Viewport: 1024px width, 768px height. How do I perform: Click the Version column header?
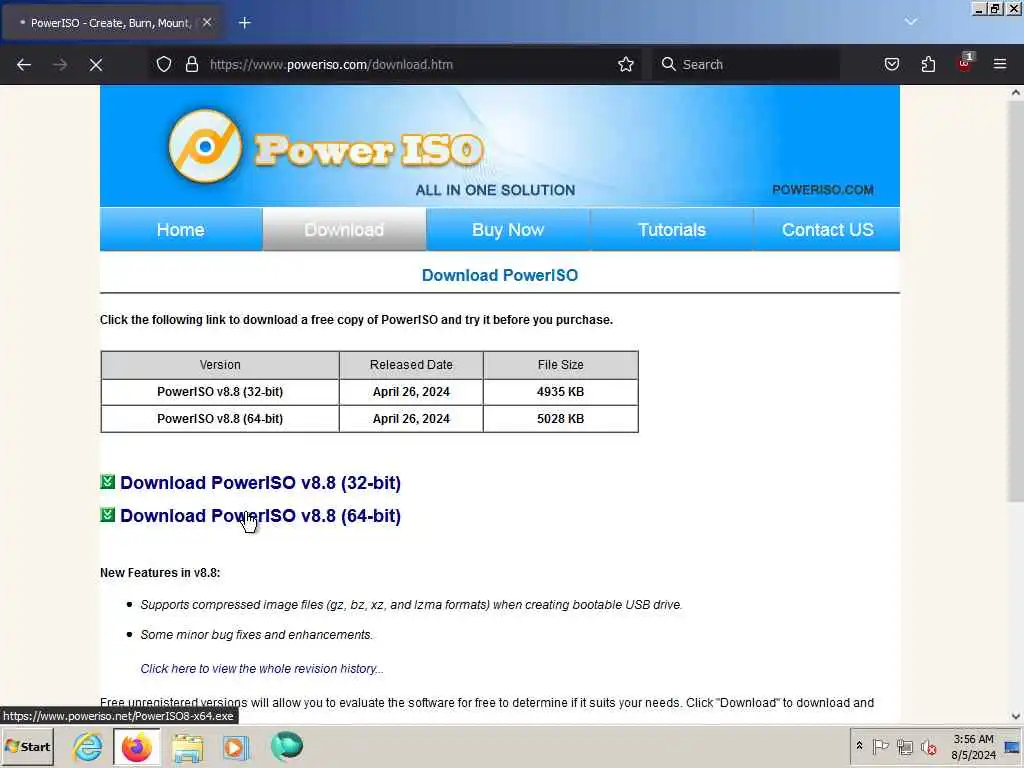pos(220,364)
